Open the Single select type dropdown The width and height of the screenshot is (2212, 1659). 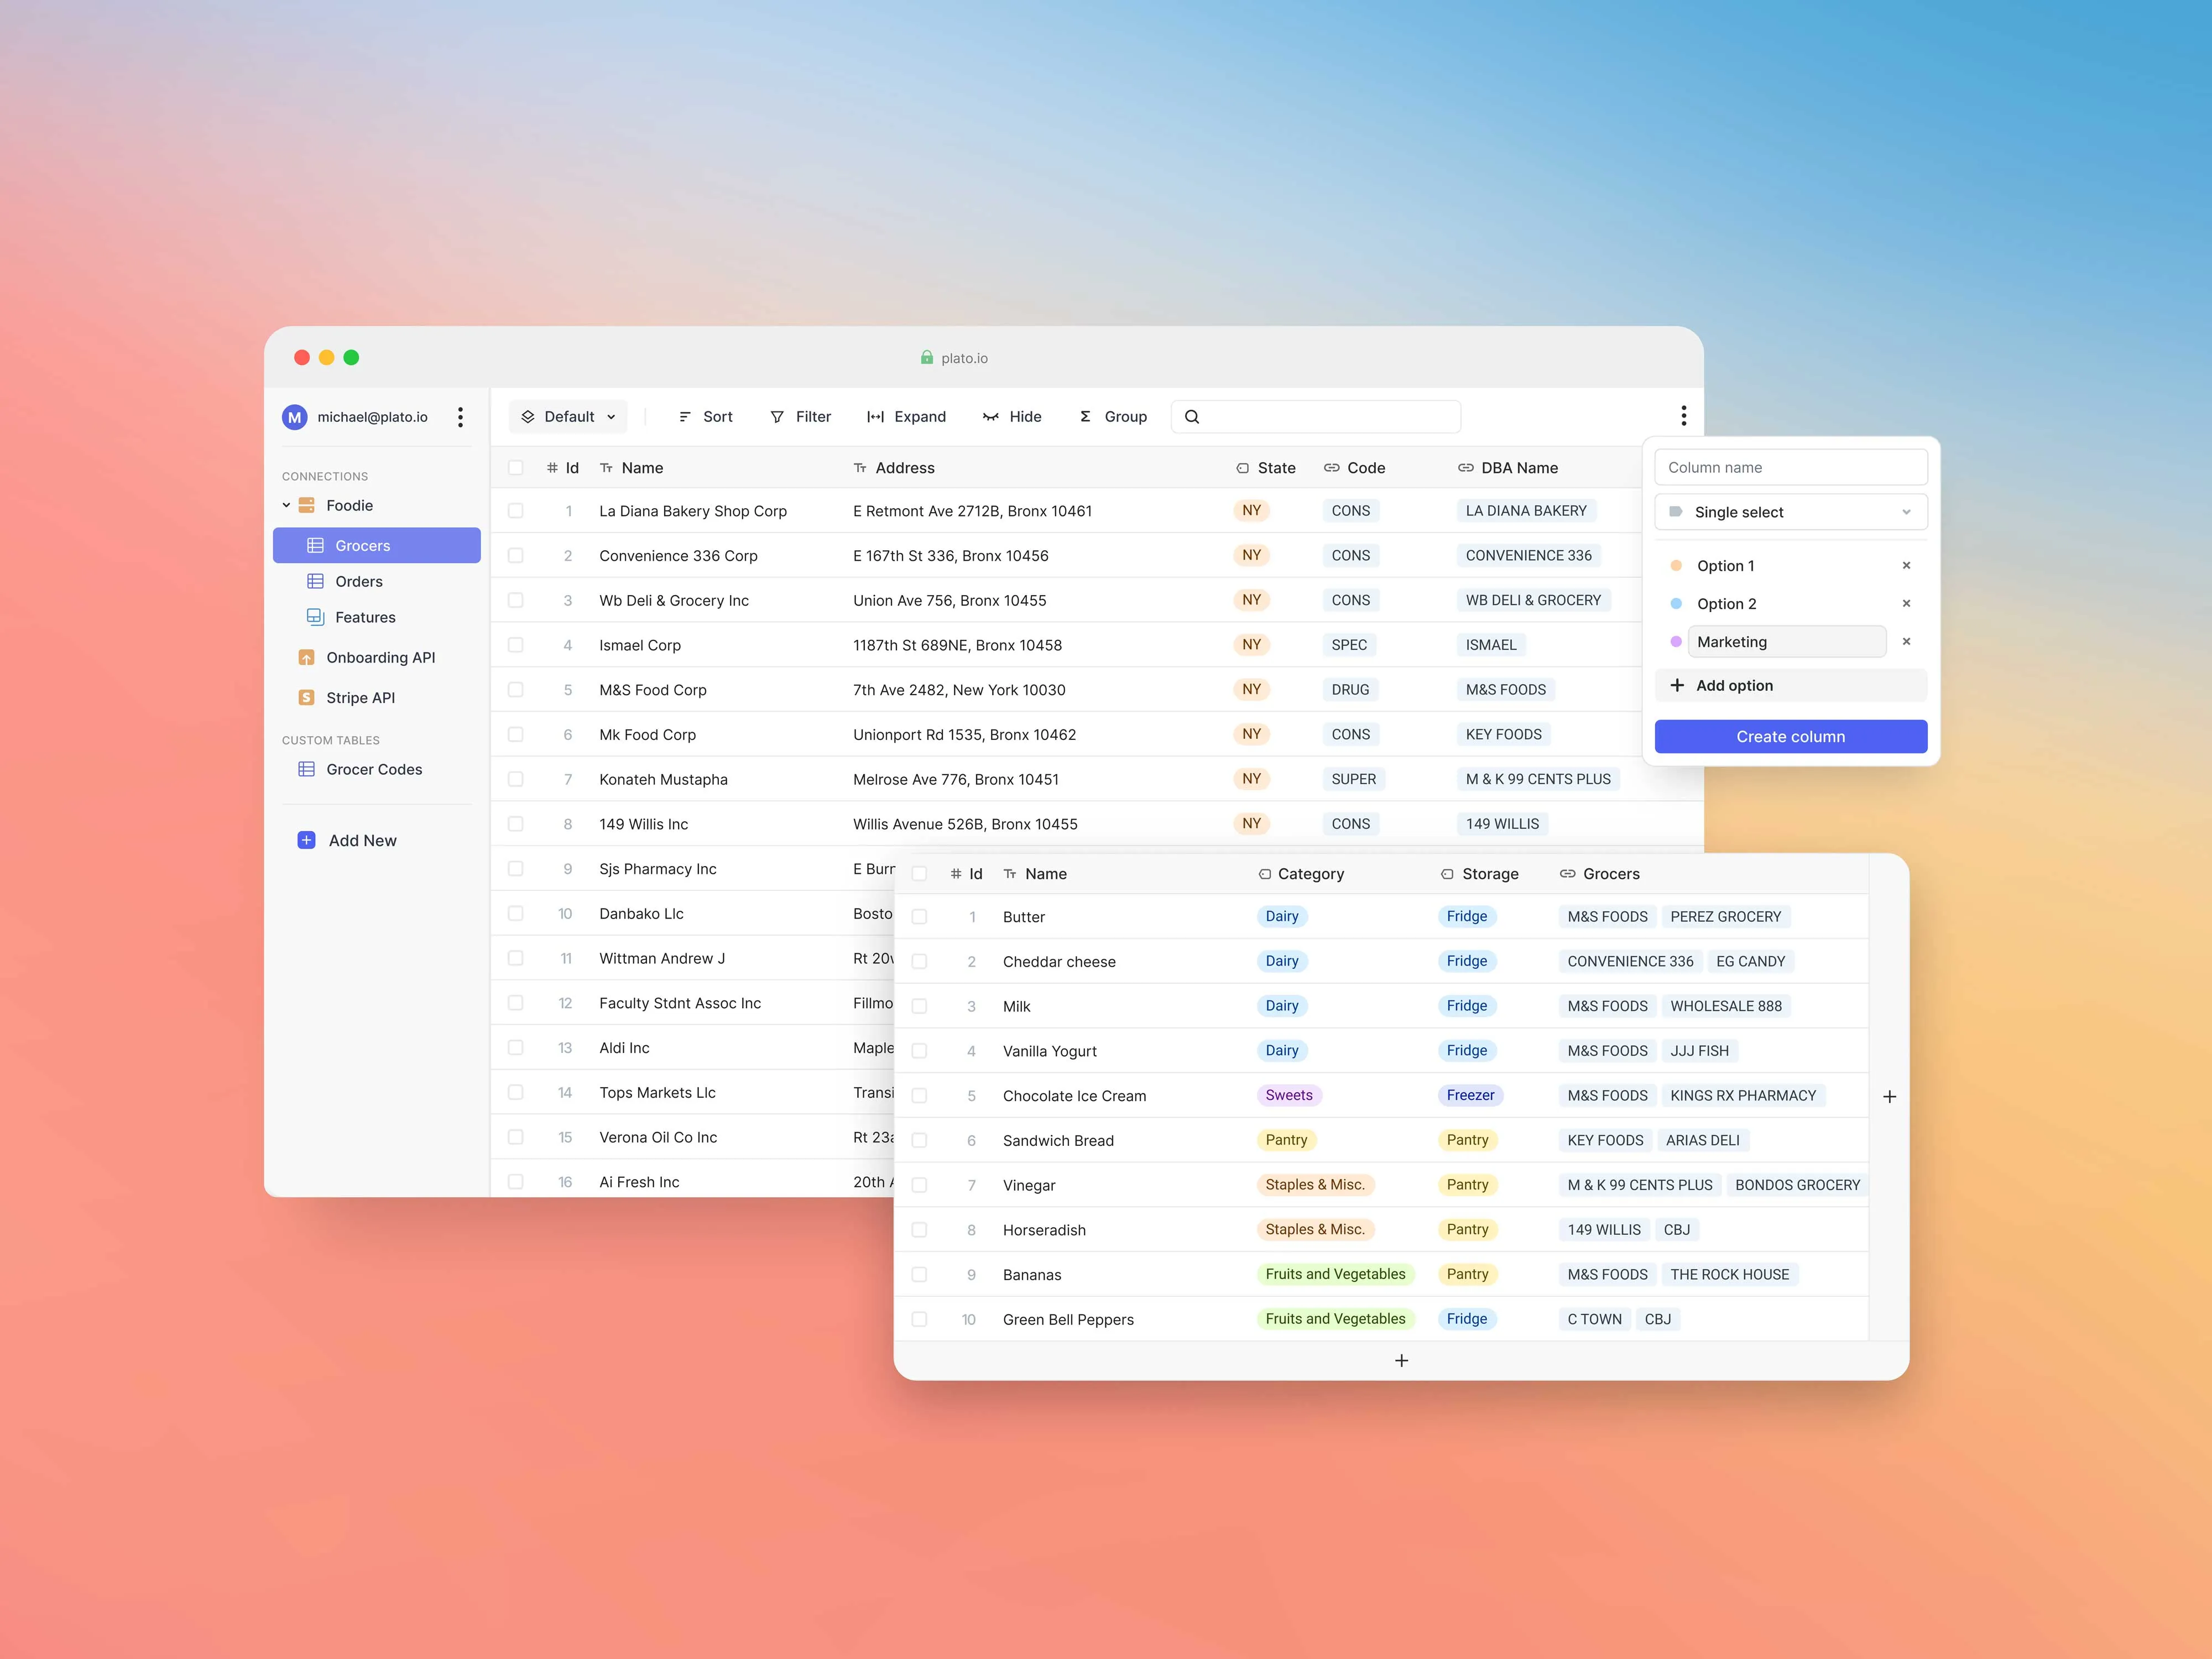coord(1790,512)
